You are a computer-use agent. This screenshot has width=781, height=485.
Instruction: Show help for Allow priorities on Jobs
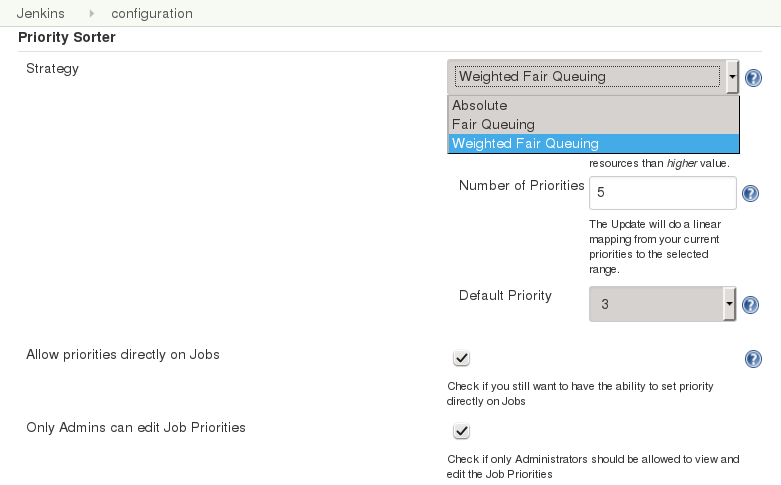point(754,359)
